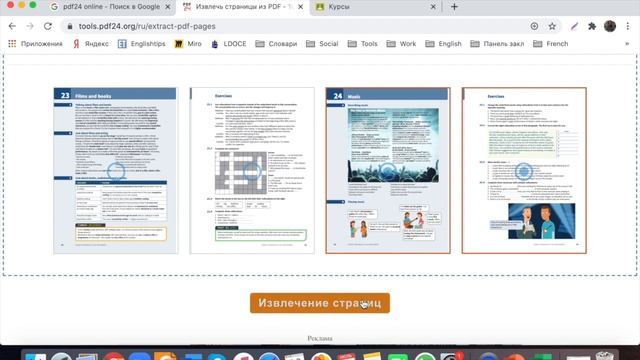Expand the Social bookmarks folder
This screenshot has height=360, width=640.
tap(322, 44)
